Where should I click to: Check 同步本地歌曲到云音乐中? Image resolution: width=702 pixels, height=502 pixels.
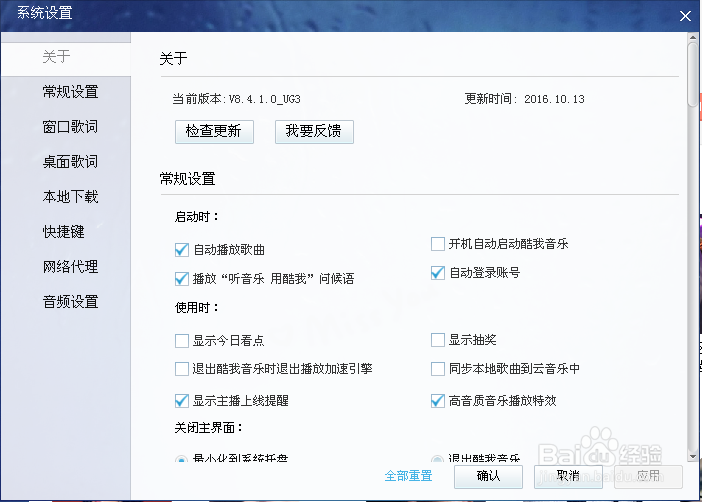pyautogui.click(x=437, y=369)
